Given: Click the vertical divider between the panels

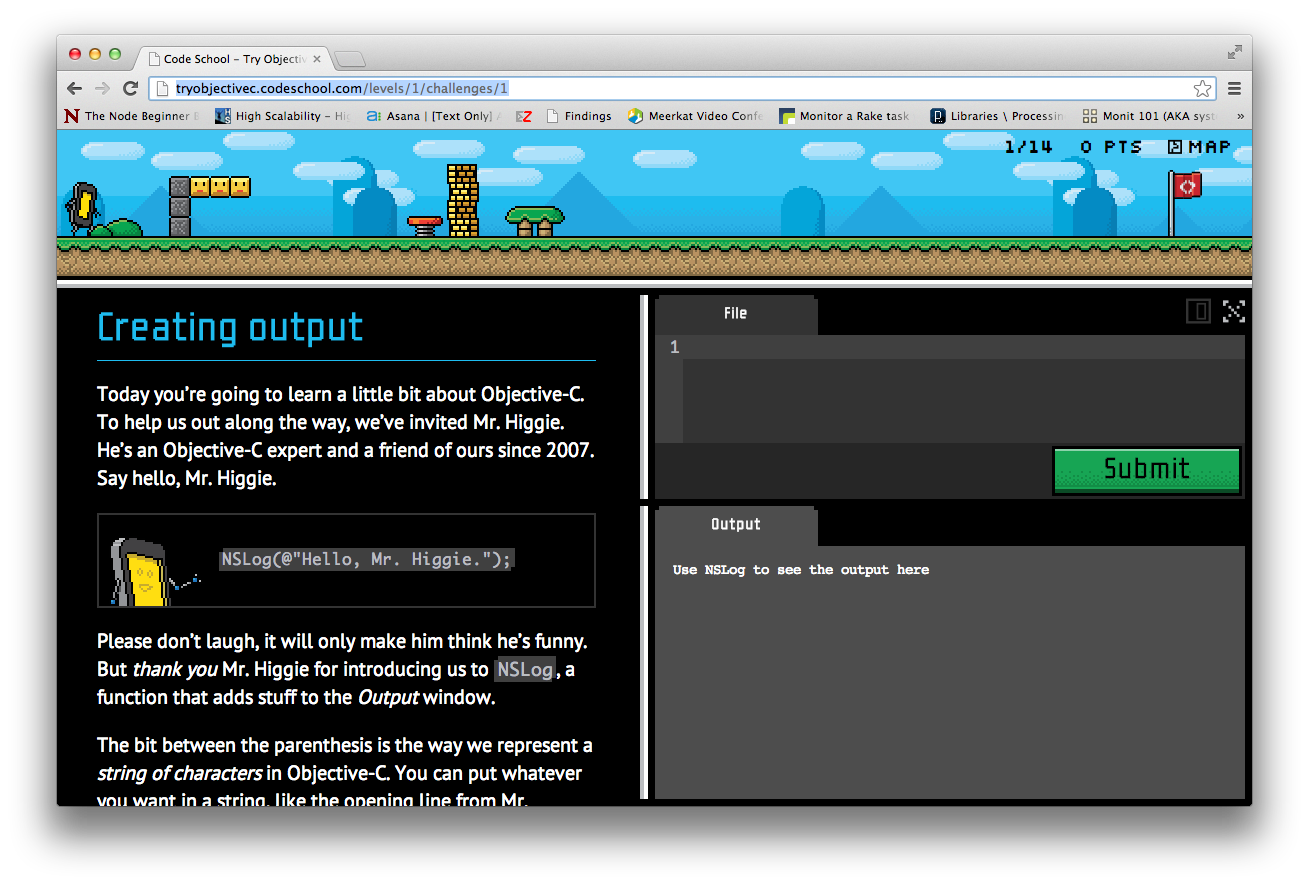Looking at the screenshot, I should coord(645,546).
